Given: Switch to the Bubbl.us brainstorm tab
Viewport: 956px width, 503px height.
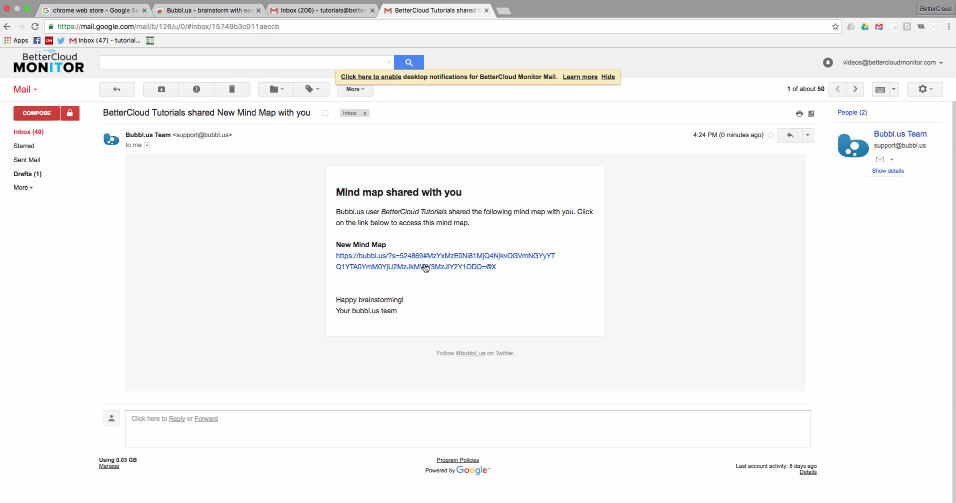Looking at the screenshot, I should 209,10.
